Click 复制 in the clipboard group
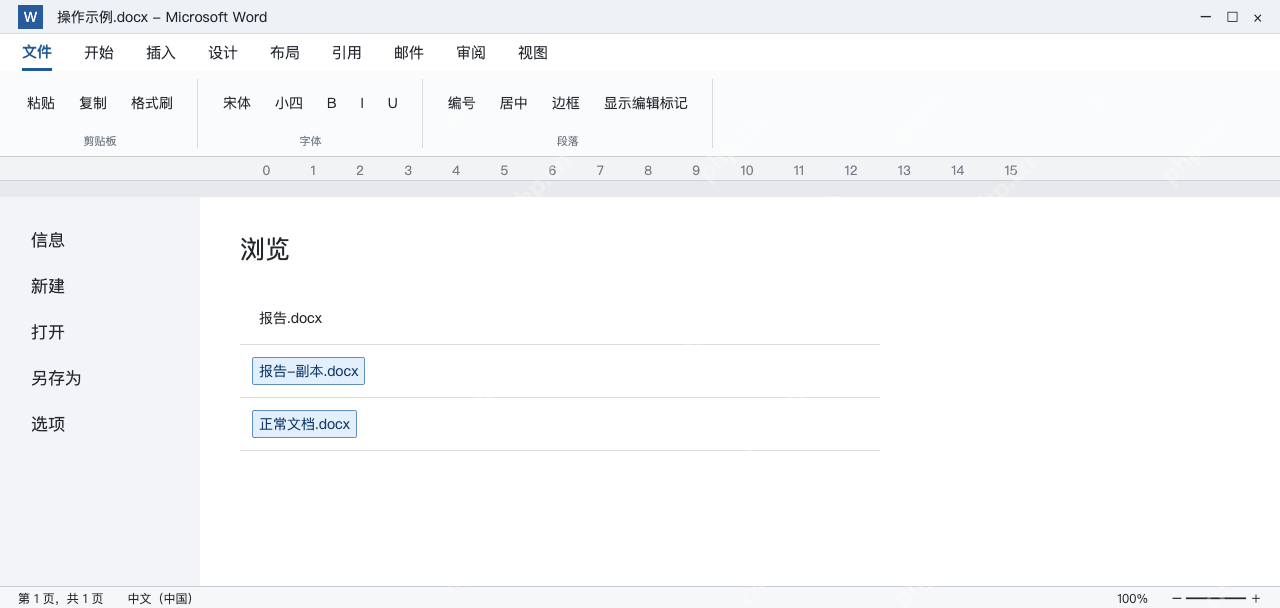The height and width of the screenshot is (608, 1280). coord(93,103)
